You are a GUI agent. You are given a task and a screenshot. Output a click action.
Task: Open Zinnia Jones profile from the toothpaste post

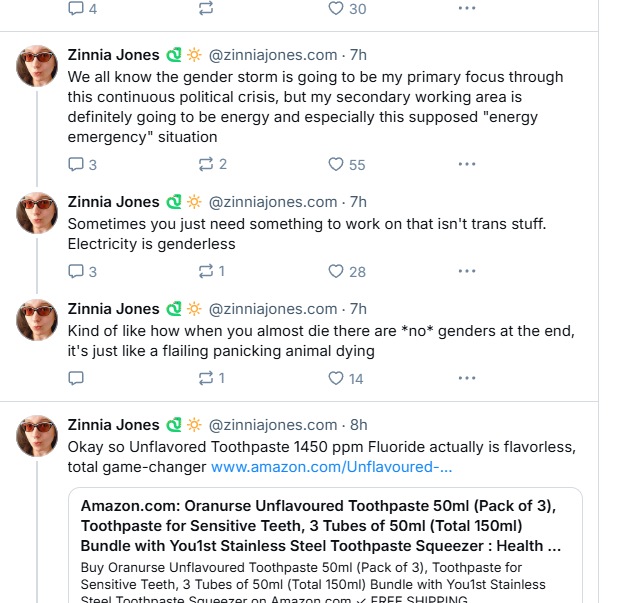(x=113, y=425)
